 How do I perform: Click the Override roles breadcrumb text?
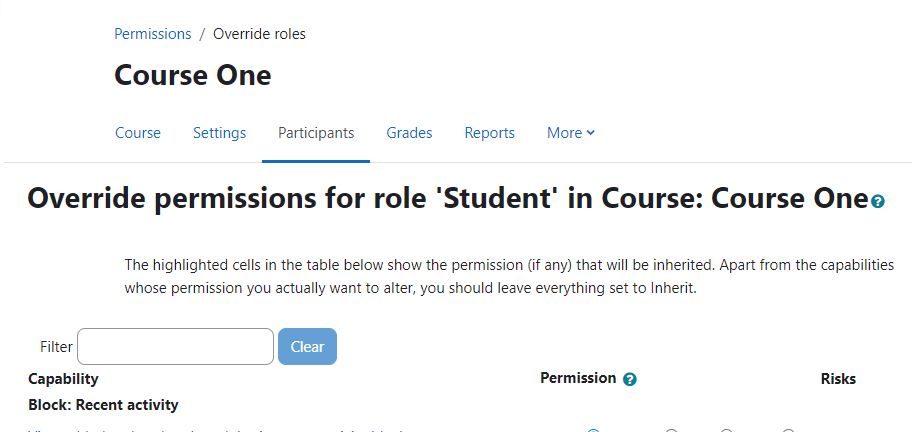point(259,34)
